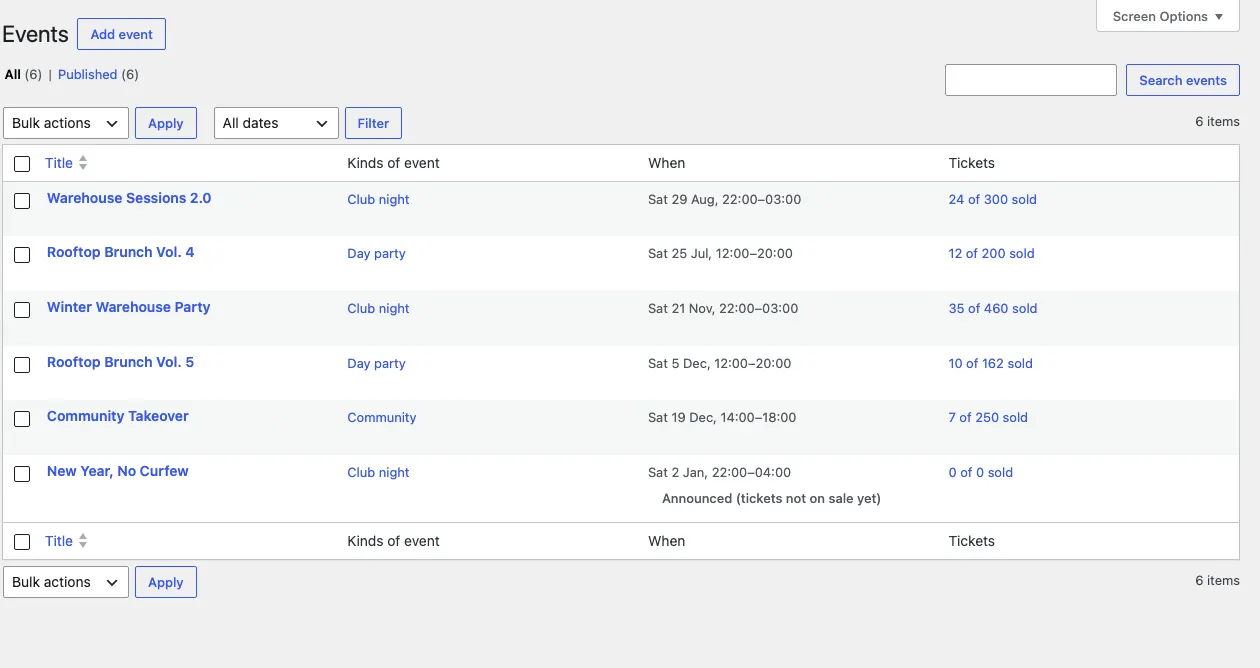The width and height of the screenshot is (1260, 668).
Task: Open the Bulk actions dropdown below the table
Action: point(66,582)
